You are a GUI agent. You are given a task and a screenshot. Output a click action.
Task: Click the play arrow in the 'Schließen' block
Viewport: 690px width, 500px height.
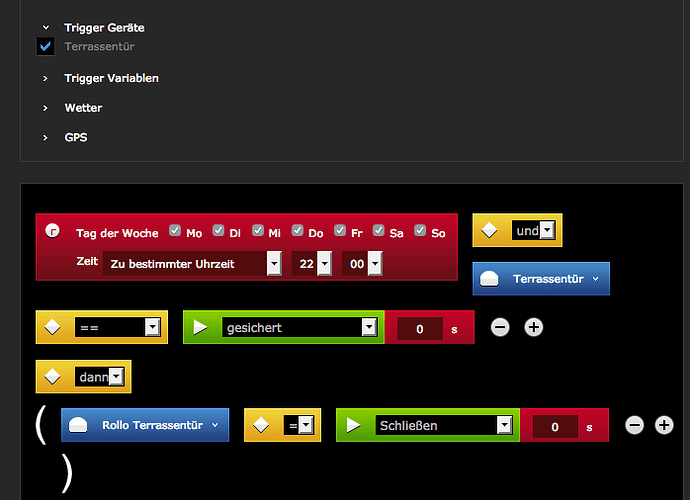(353, 425)
